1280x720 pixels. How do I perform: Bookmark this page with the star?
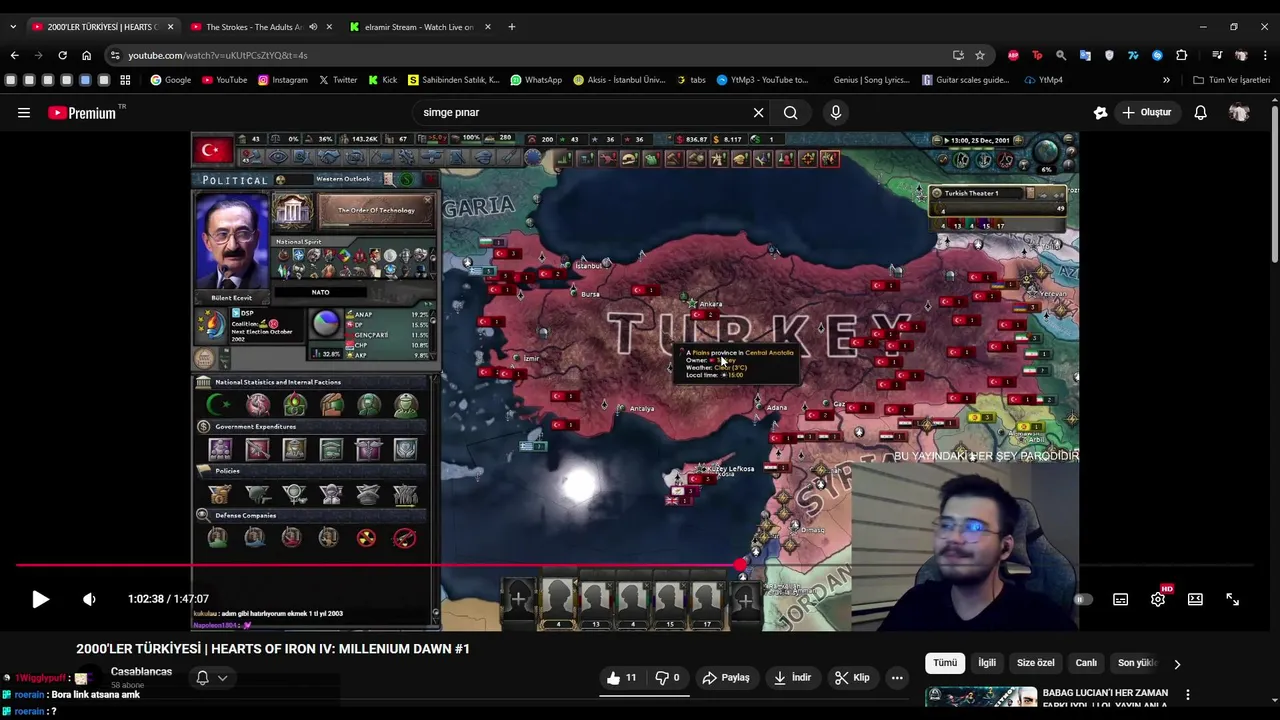[x=980, y=55]
